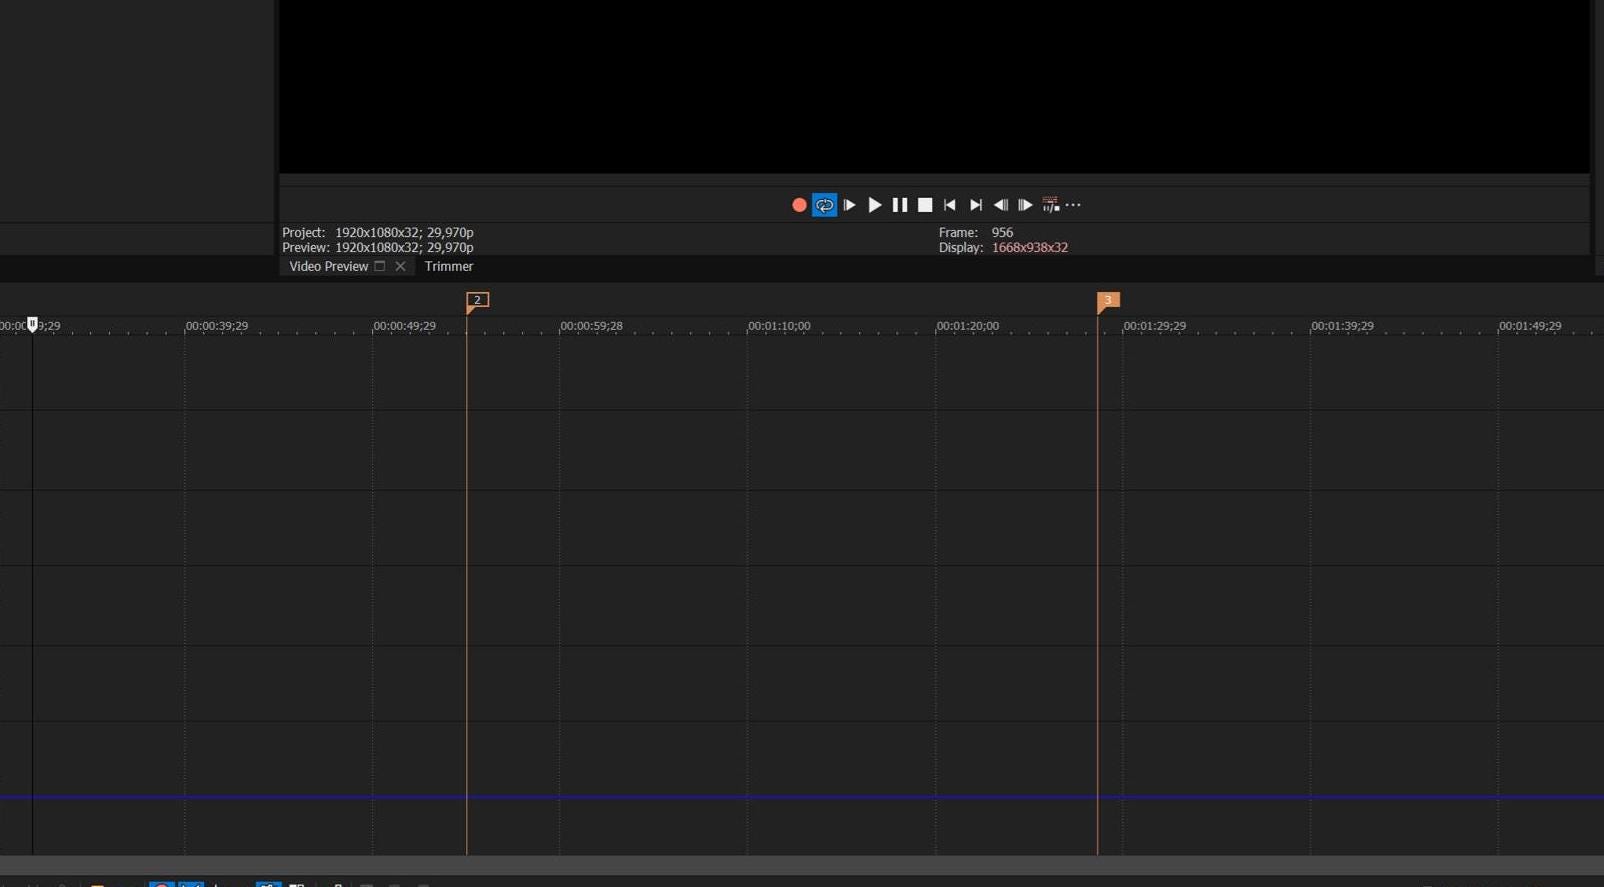Step to the Previous Frame

click(1000, 205)
